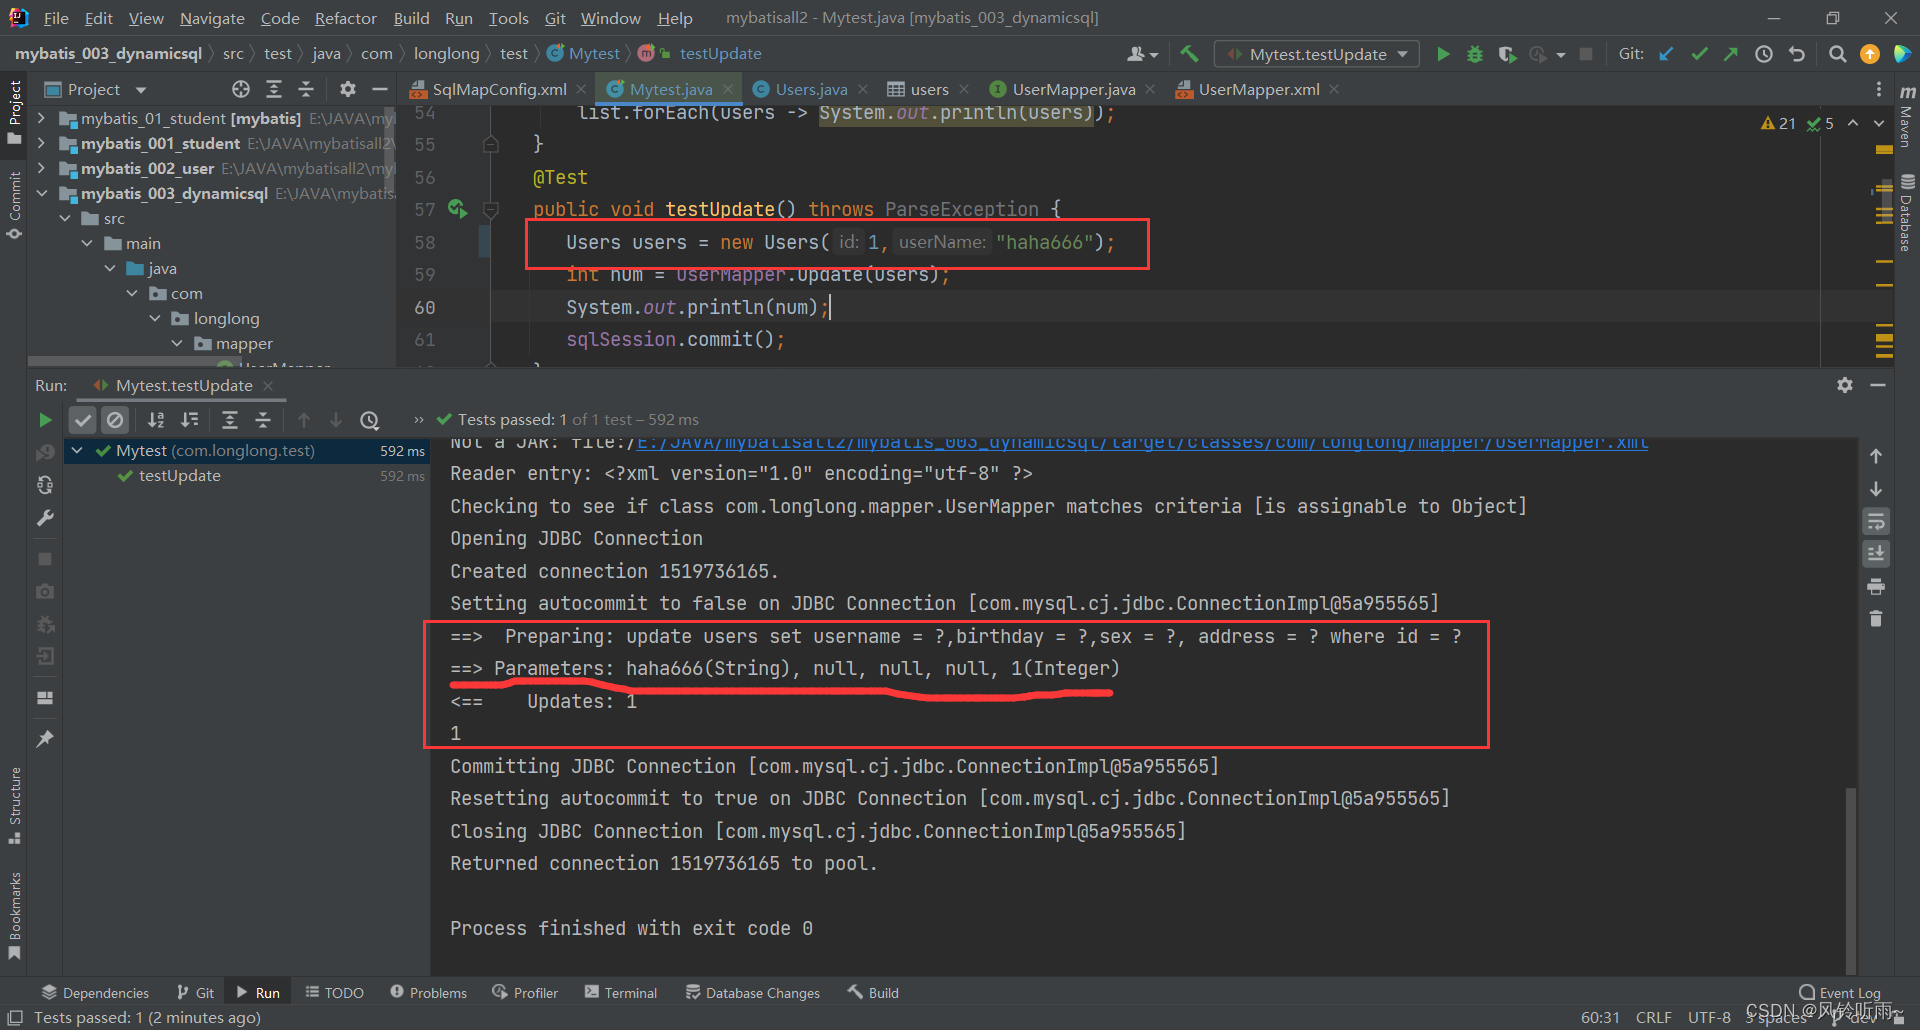Run Mytest.testUpdate with the green play icon
Viewport: 1920px width, 1030px height.
(1442, 54)
